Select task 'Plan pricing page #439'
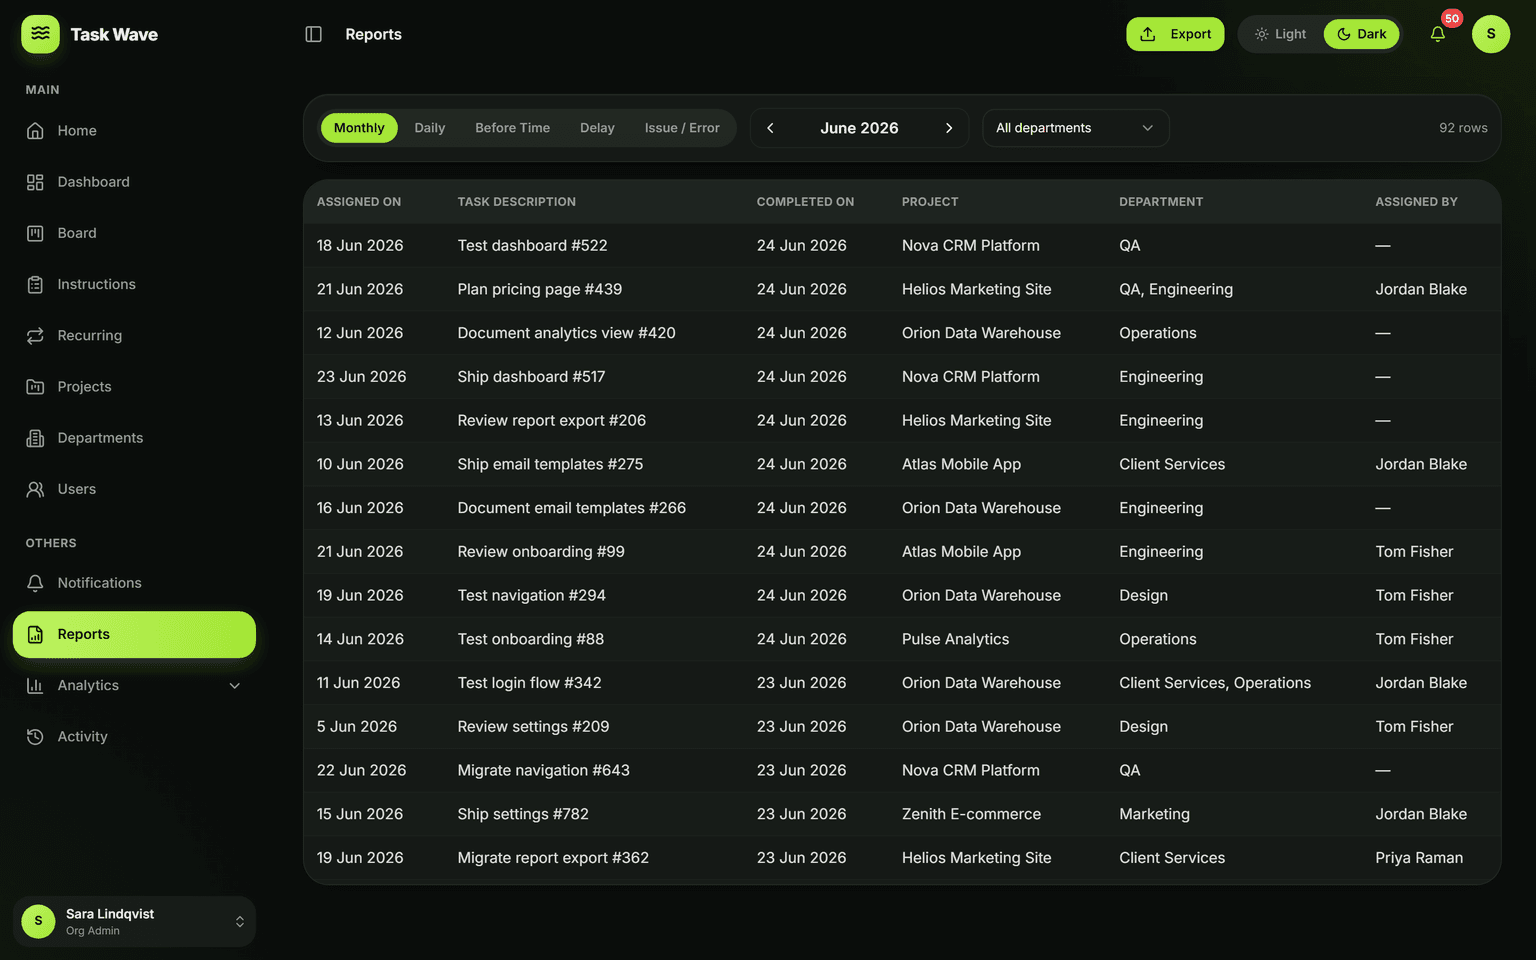This screenshot has height=960, width=1536. (x=540, y=289)
